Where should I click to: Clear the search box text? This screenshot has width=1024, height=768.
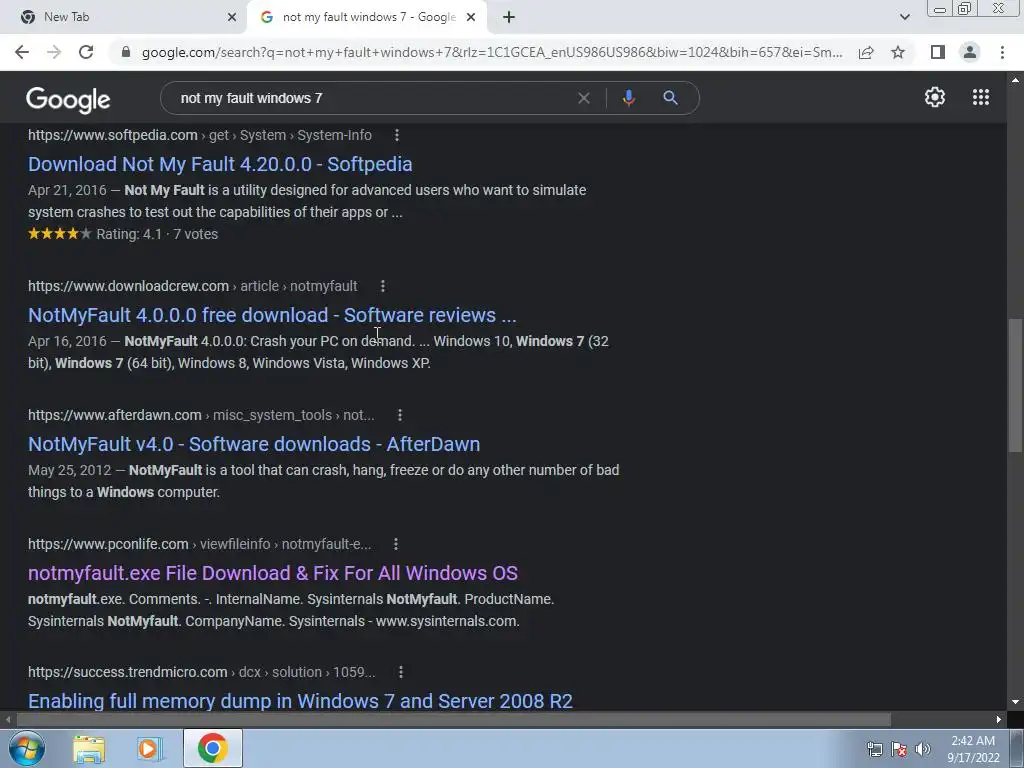584,98
